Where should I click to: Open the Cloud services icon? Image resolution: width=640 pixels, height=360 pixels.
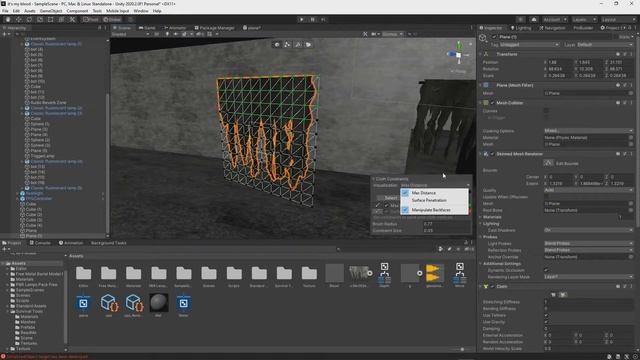(534, 19)
